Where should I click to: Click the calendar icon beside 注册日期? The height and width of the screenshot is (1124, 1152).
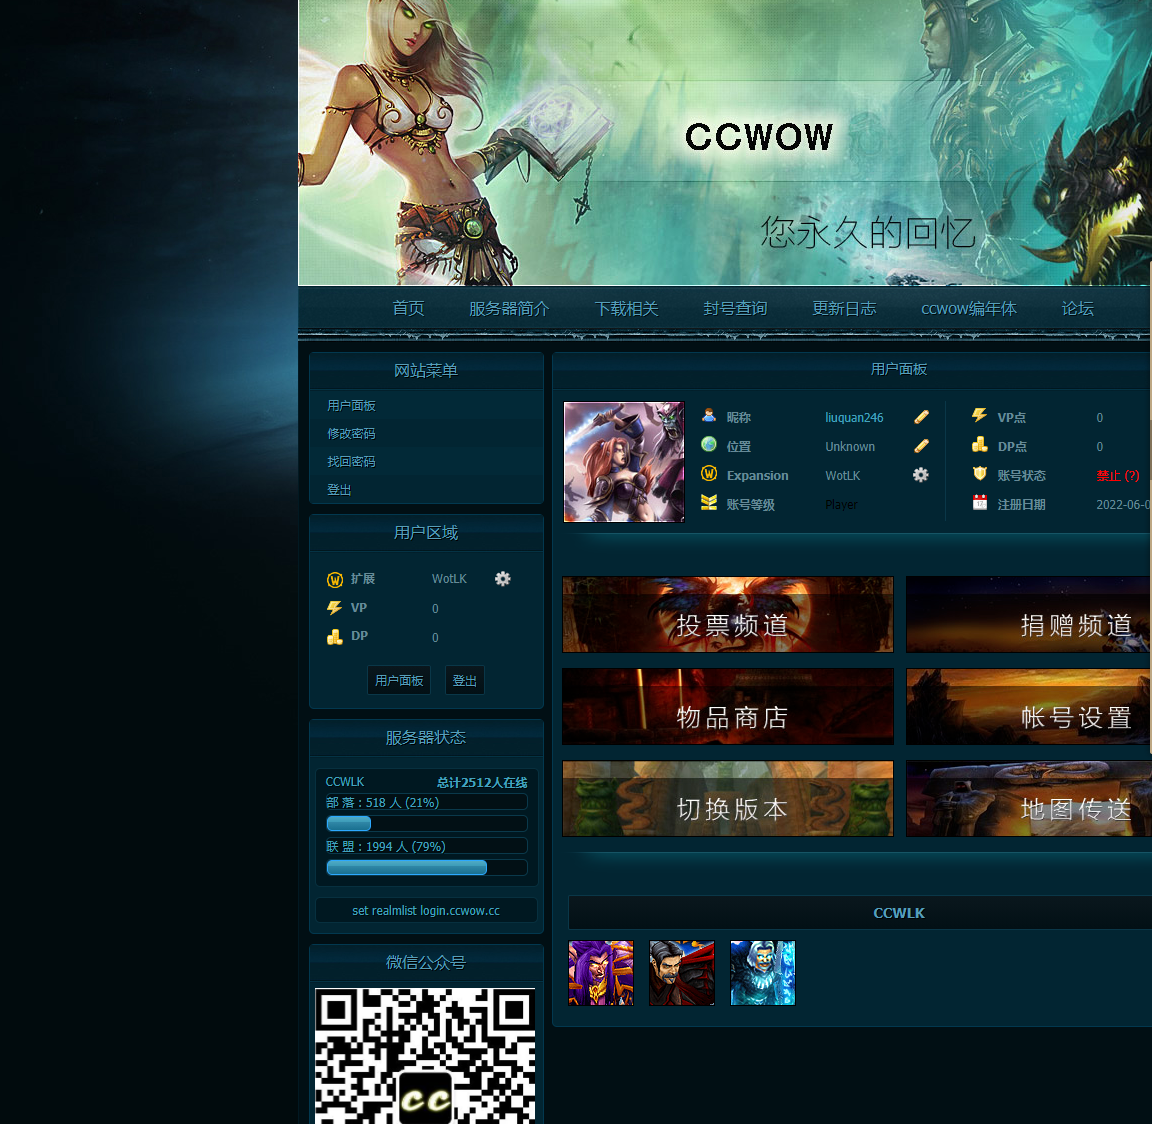pyautogui.click(x=978, y=503)
